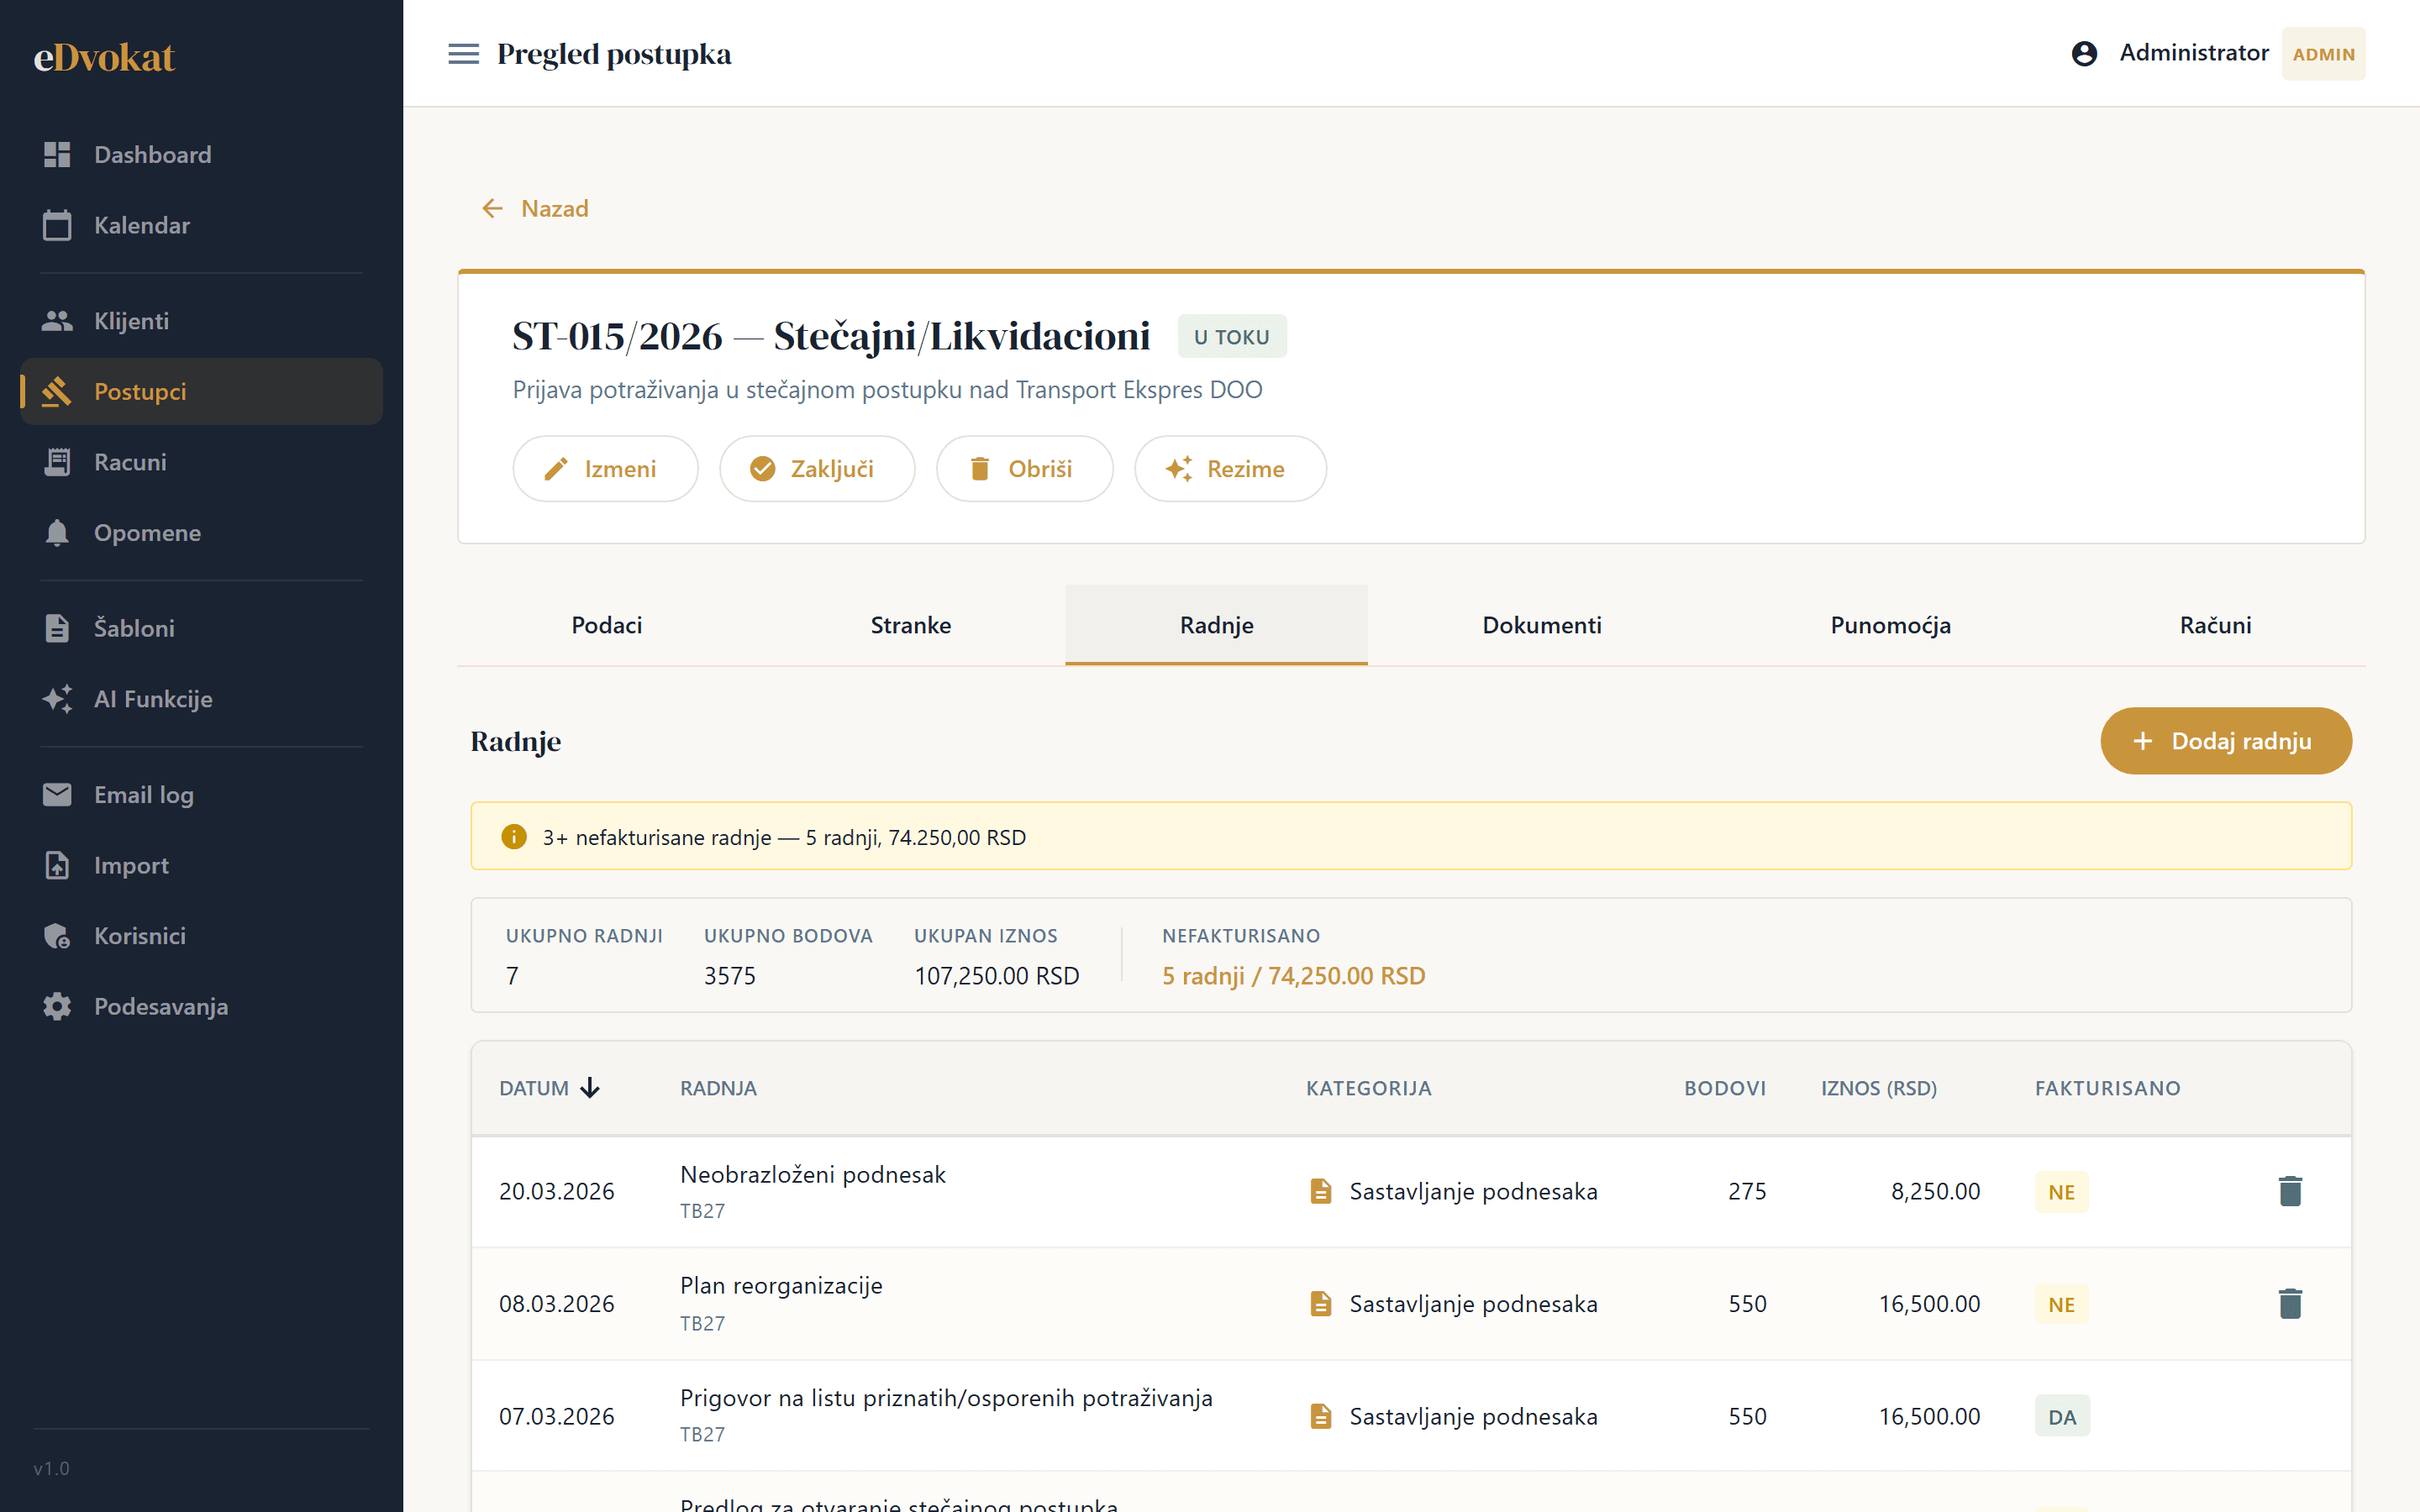Go back with the Nazad link
This screenshot has width=2420, height=1512.
coord(535,208)
